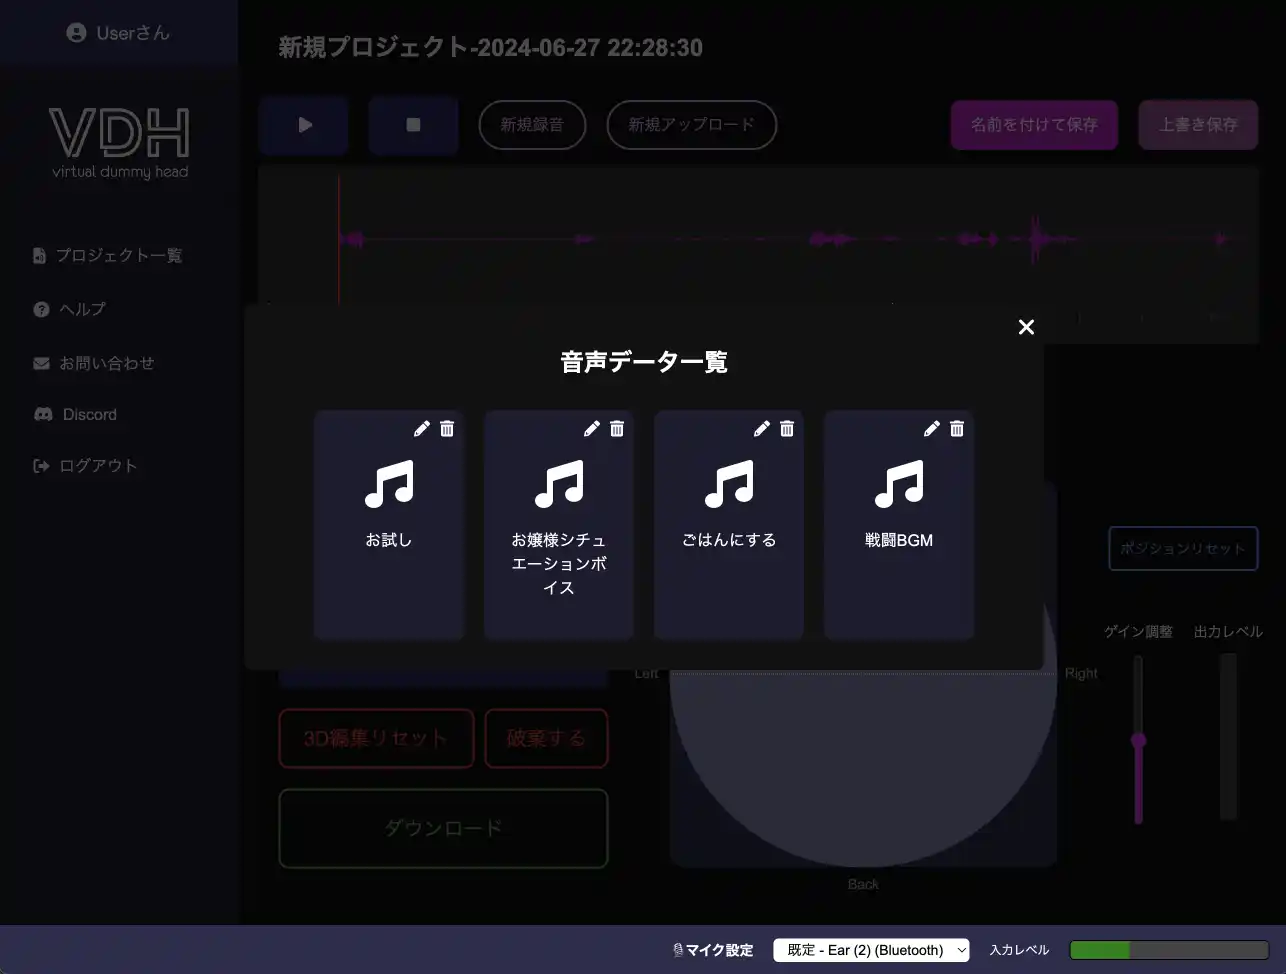
Task: Select the お嬢様シチュエーションボイス music note
Action: click(559, 484)
